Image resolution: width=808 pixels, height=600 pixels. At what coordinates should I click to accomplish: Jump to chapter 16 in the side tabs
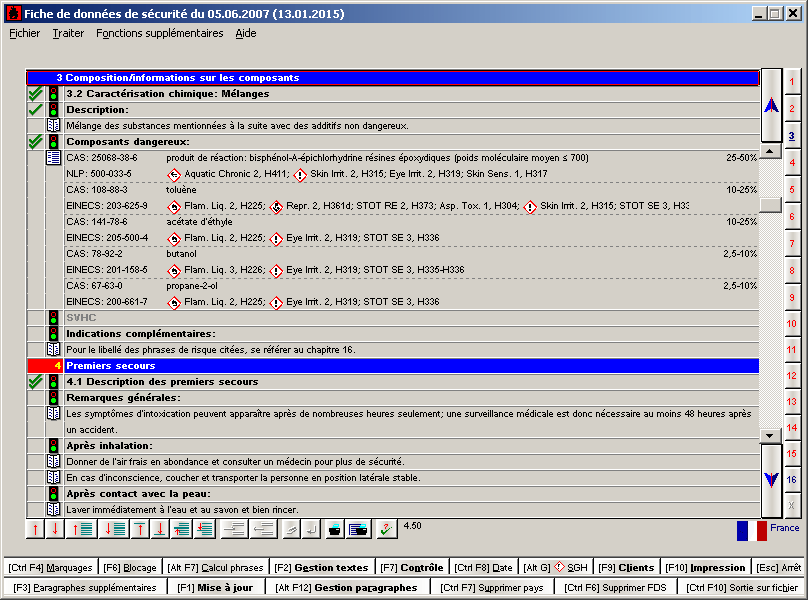(792, 479)
